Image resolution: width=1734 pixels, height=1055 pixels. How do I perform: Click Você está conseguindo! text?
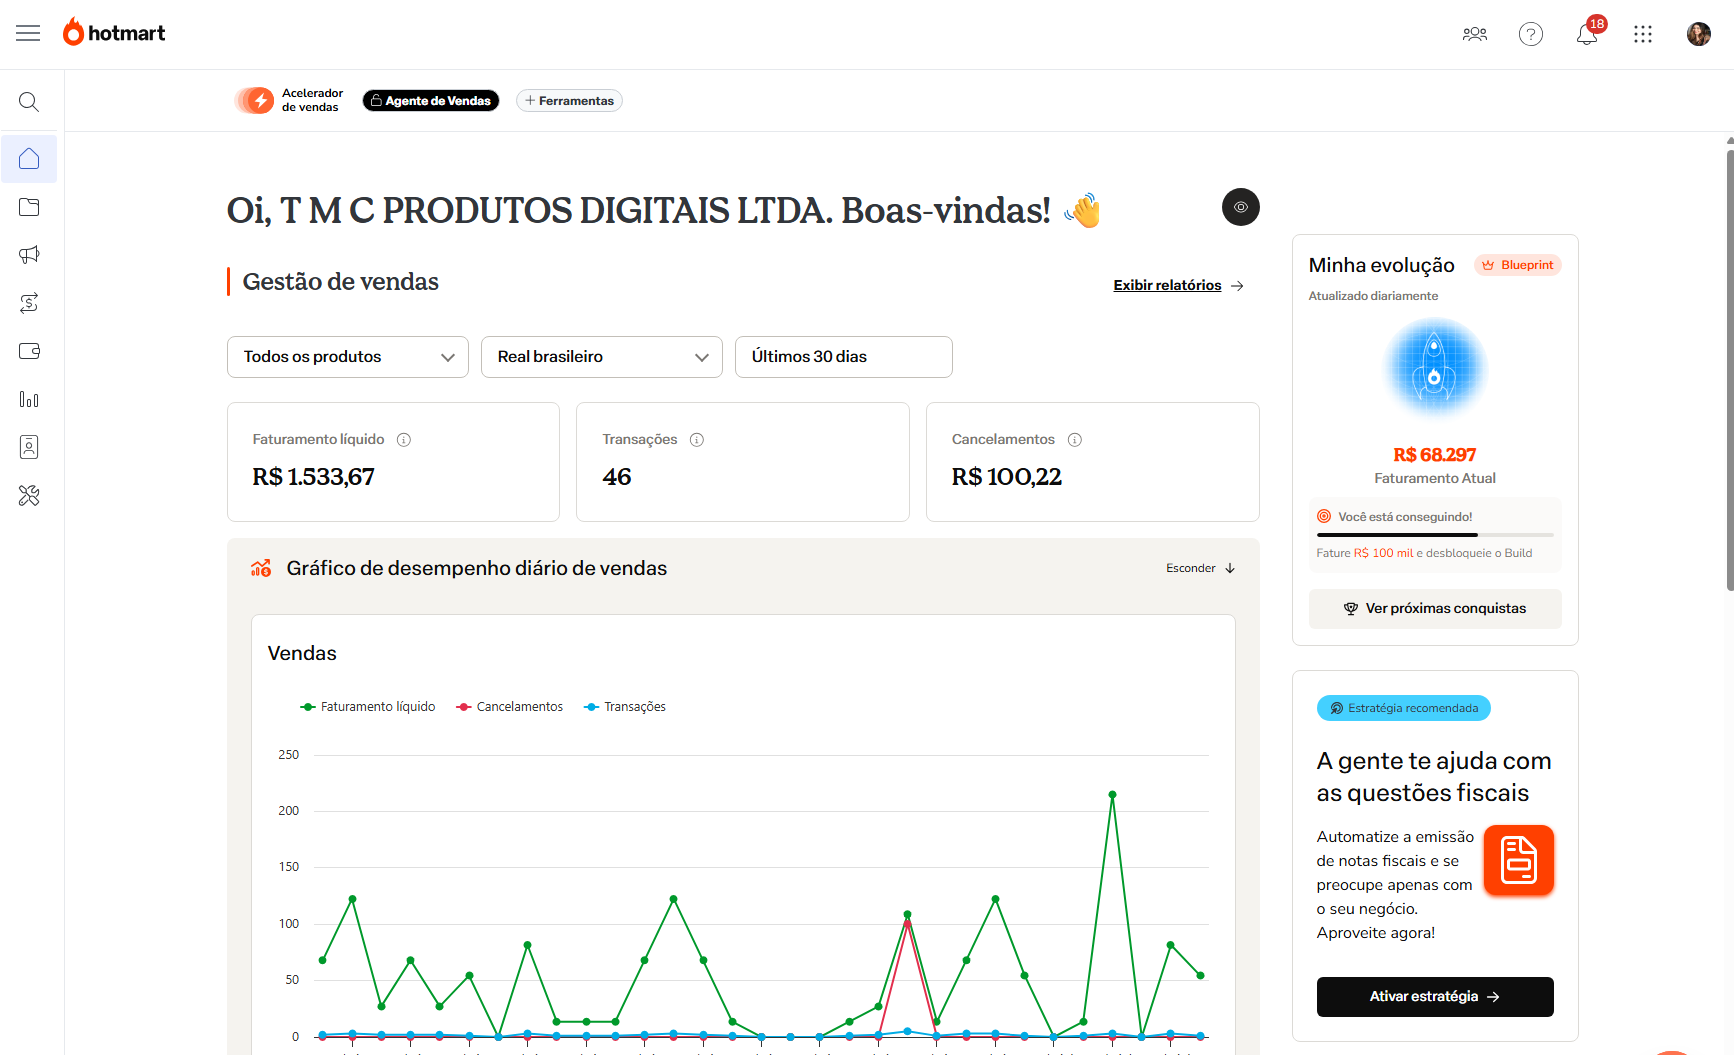point(1405,517)
